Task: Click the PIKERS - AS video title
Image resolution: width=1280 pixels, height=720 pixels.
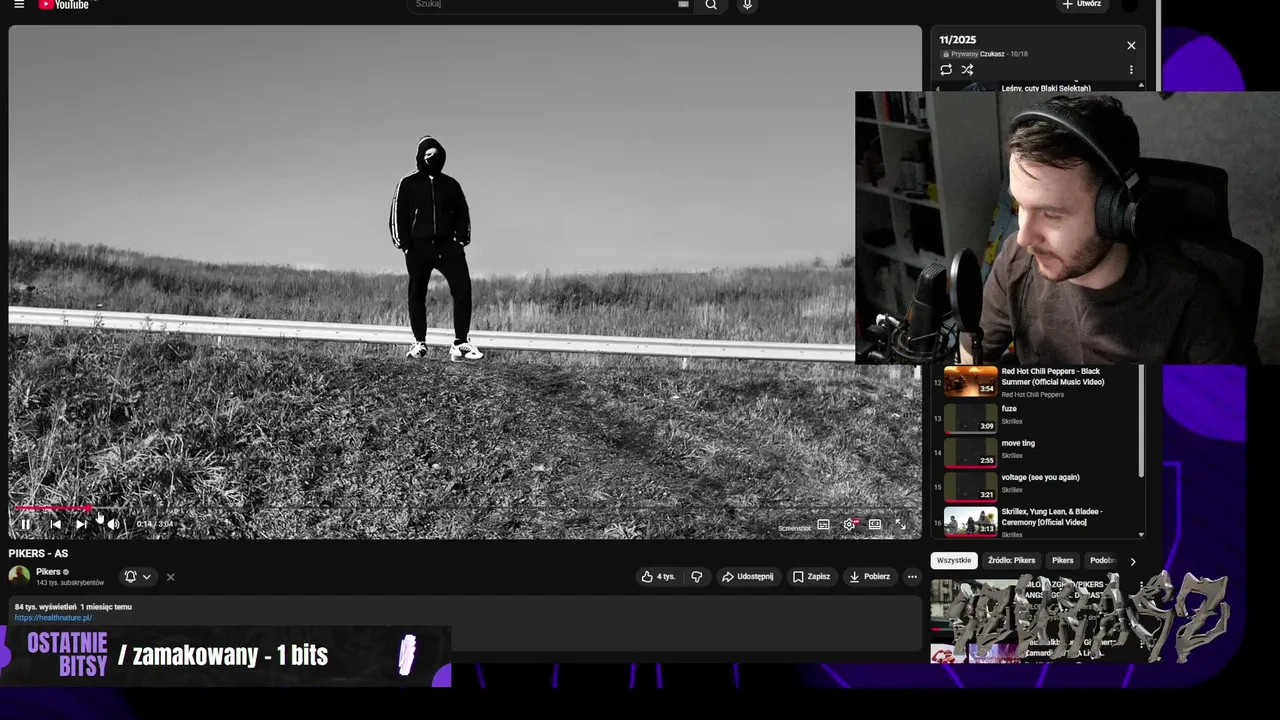Action: tap(38, 554)
